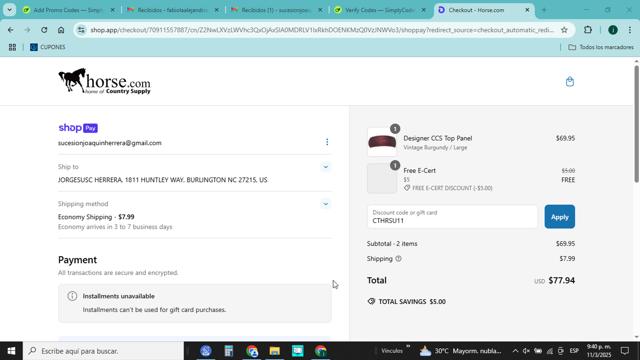Show shipping info tooltip icon

pyautogui.click(x=398, y=258)
